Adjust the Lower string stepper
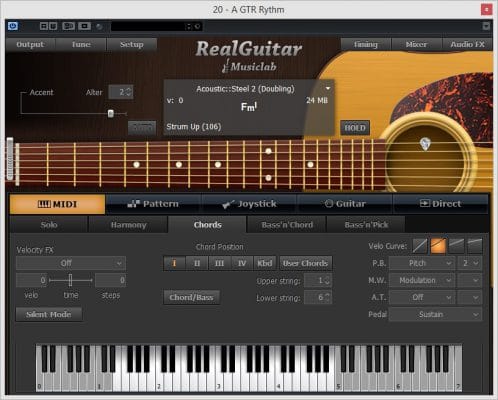The height and width of the screenshot is (400, 498). (327, 297)
